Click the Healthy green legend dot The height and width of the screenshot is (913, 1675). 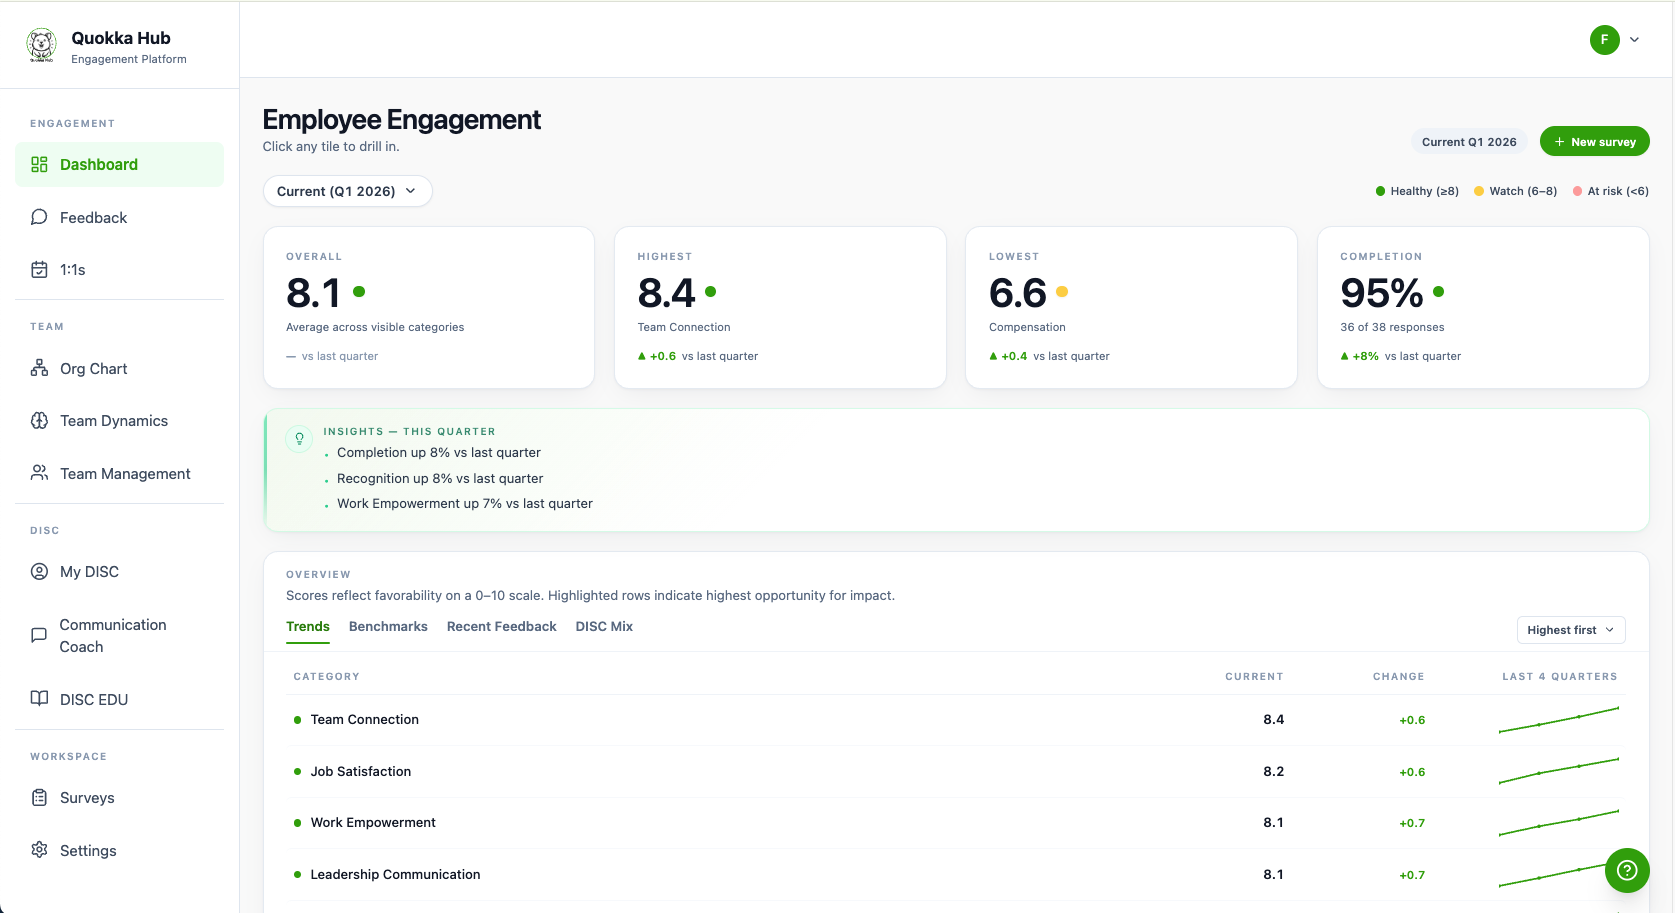pos(1380,191)
